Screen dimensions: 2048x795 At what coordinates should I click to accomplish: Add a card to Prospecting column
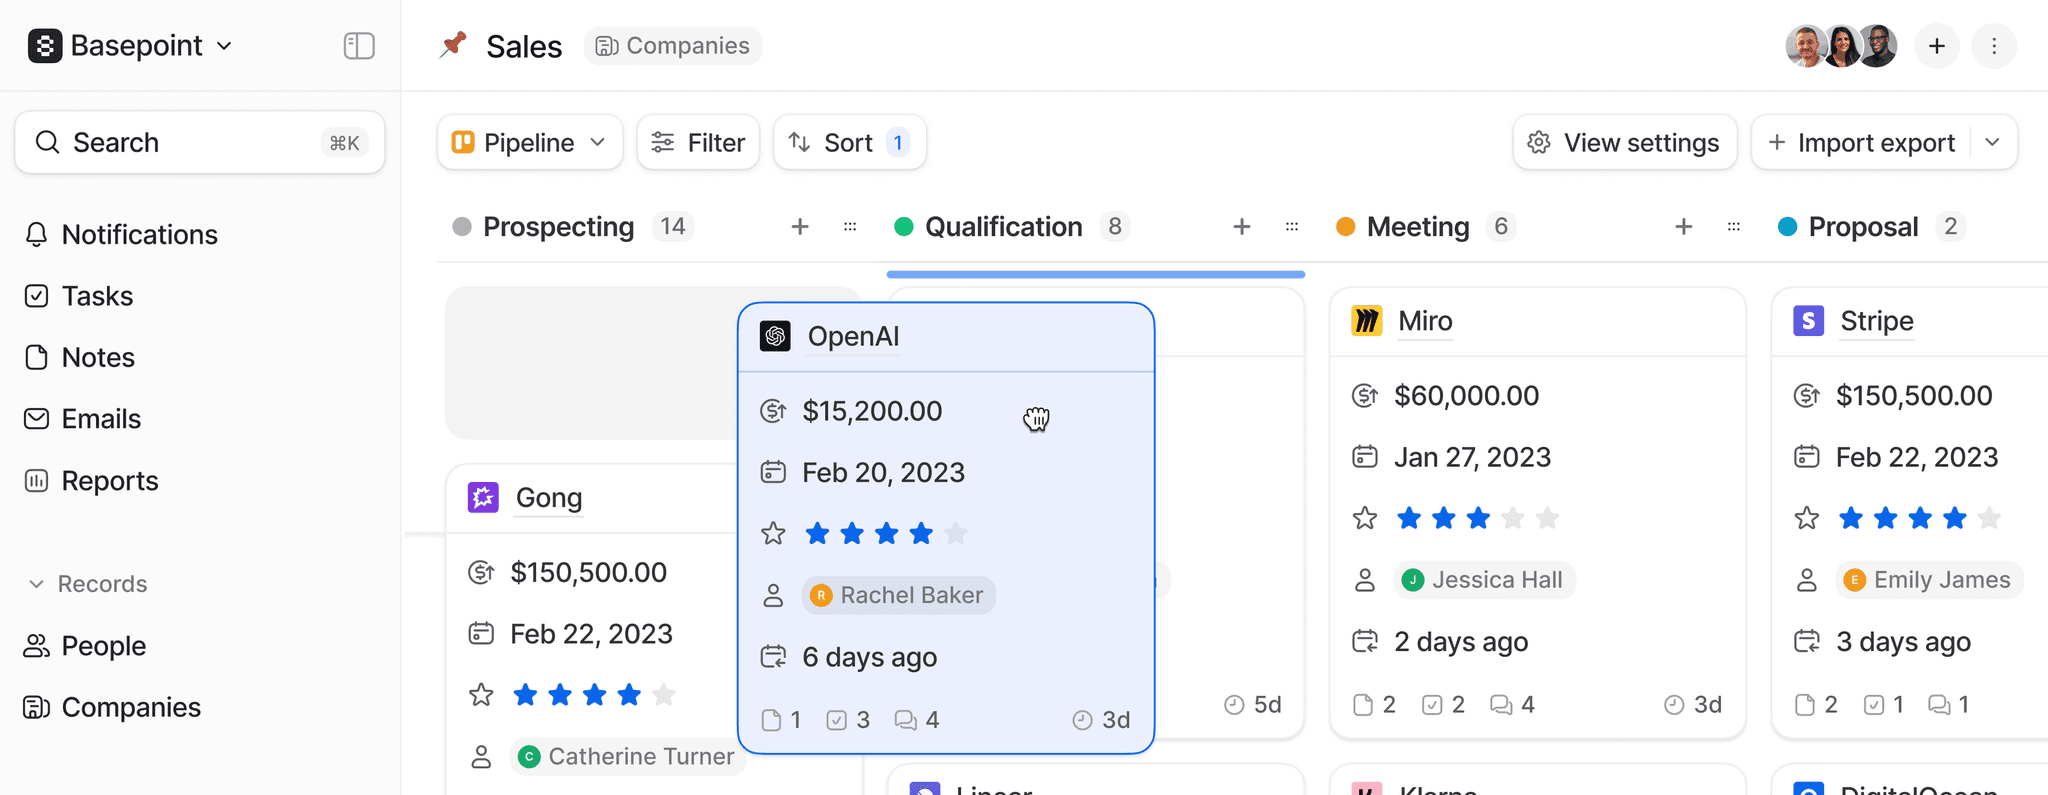[x=800, y=227]
